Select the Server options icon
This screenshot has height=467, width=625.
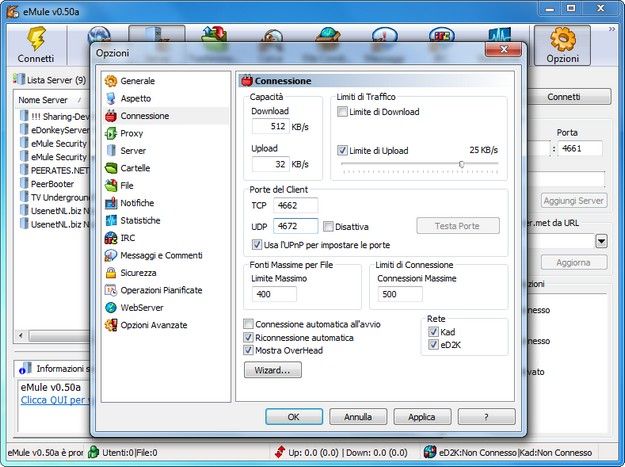(x=111, y=151)
